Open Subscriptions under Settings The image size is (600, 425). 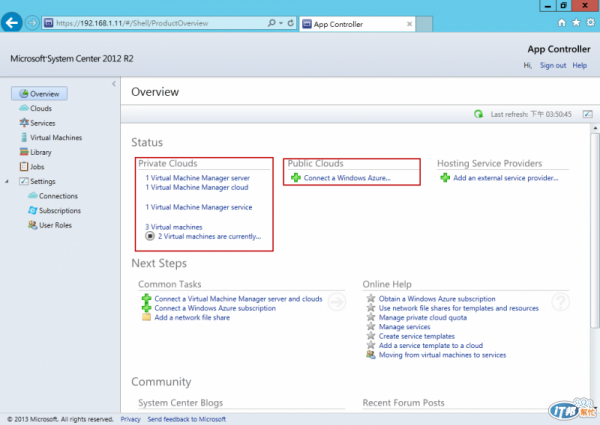point(60,210)
